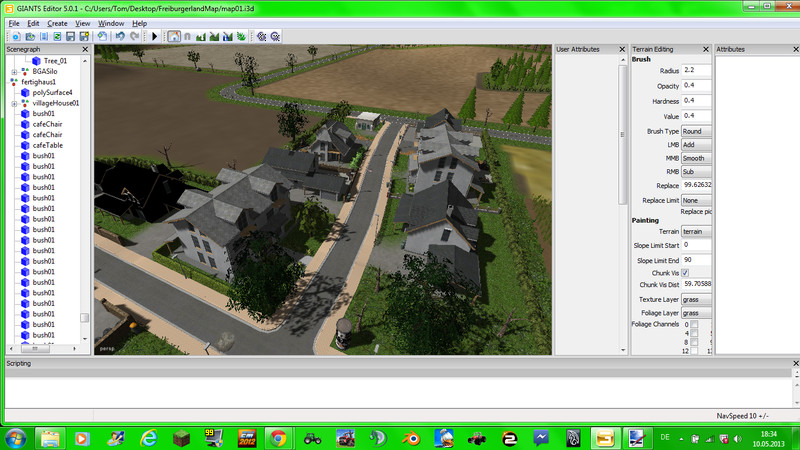Click the Redo arrow icon
The height and width of the screenshot is (450, 800).
pos(135,36)
